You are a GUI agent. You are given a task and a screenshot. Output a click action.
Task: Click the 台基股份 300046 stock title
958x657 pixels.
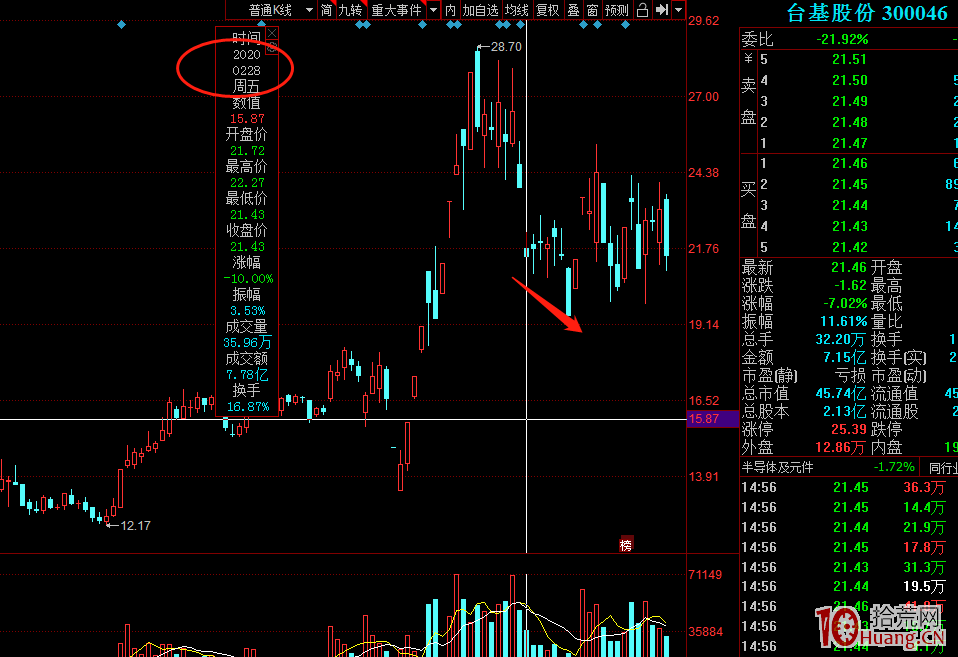pos(867,13)
